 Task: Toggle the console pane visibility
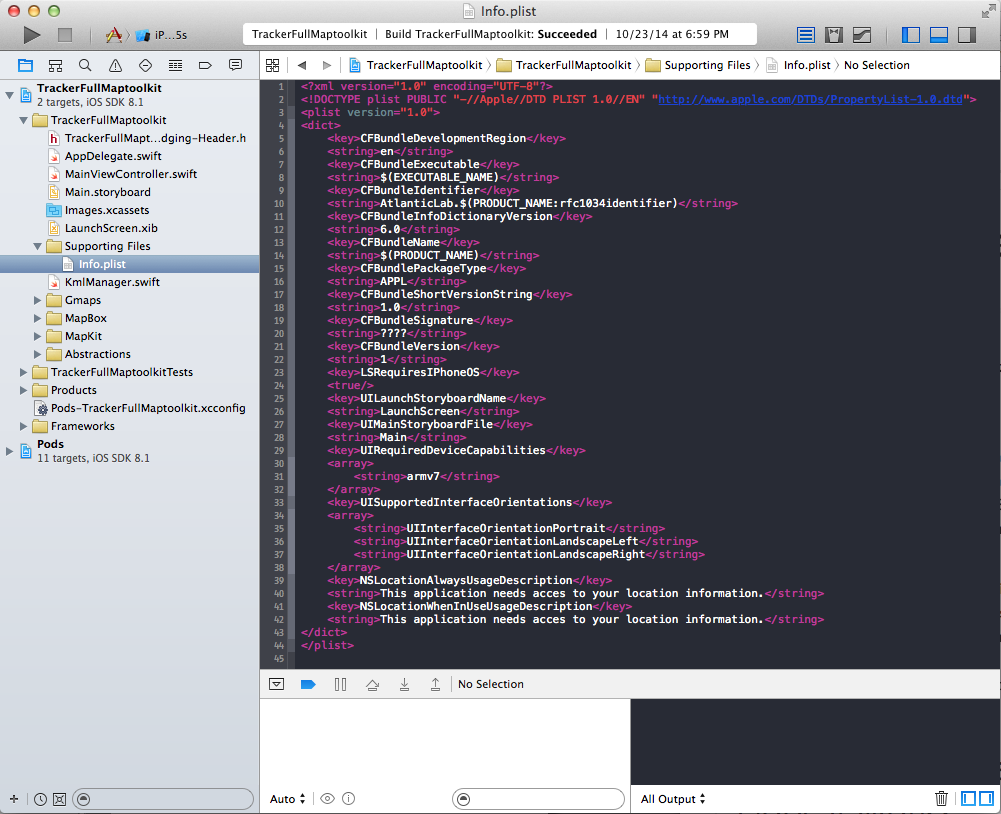tap(987, 798)
